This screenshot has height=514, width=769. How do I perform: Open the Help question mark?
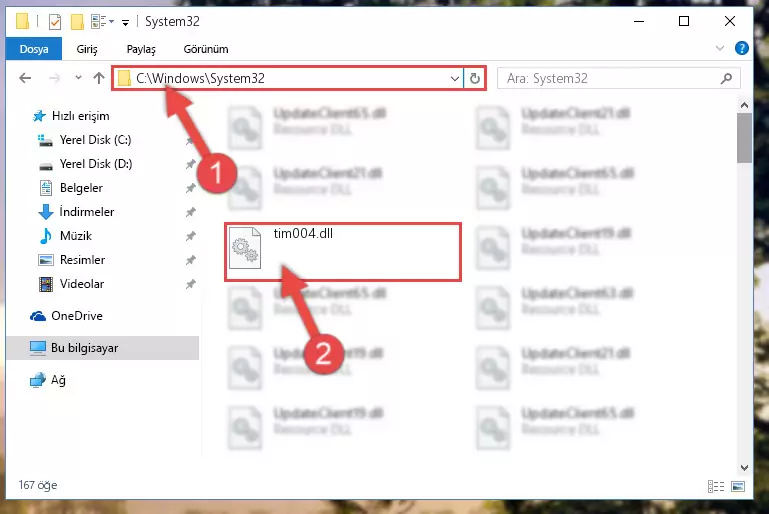tap(742, 48)
